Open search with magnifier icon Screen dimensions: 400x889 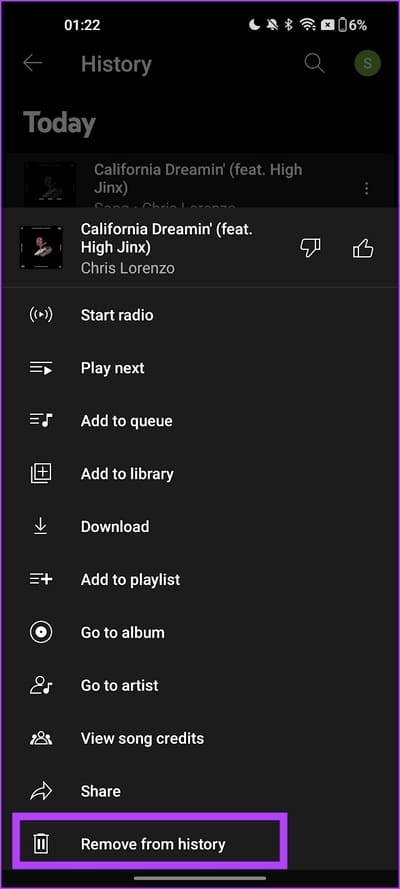[314, 64]
